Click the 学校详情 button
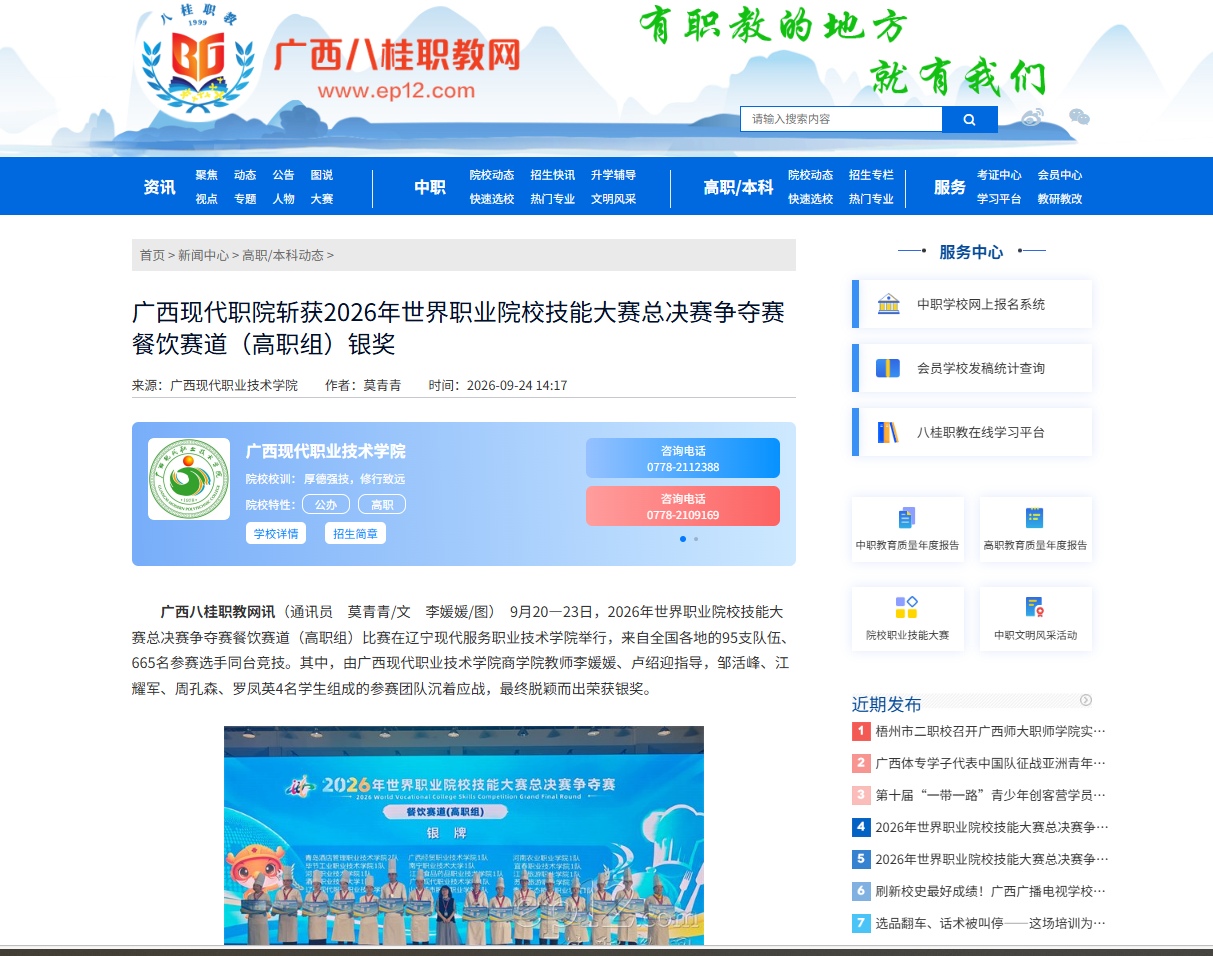Viewport: 1213px width, 956px height. pyautogui.click(x=276, y=534)
